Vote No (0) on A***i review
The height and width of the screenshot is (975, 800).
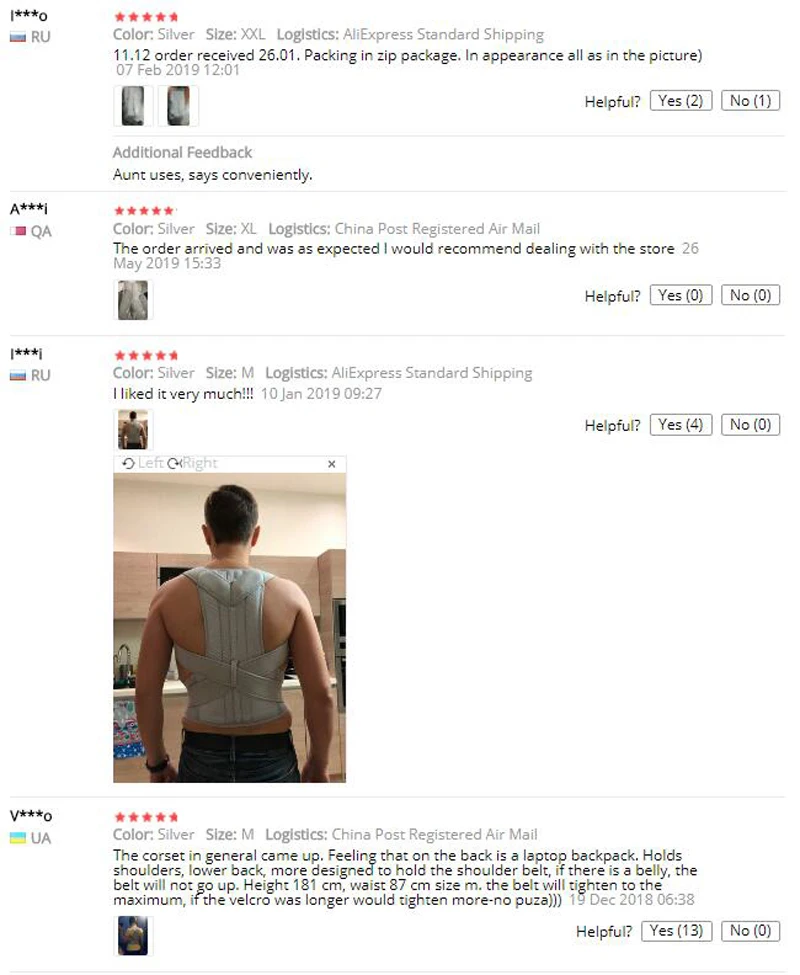click(750, 295)
